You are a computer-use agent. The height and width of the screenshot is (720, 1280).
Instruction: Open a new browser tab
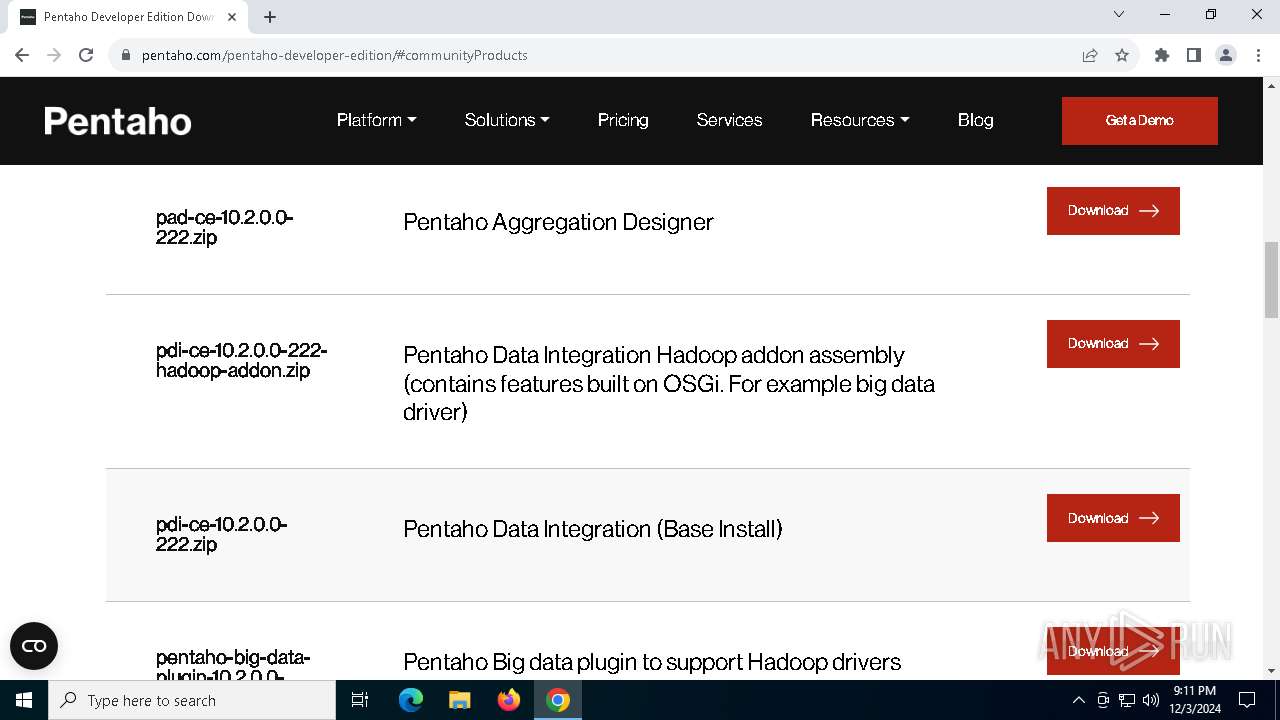coord(270,17)
